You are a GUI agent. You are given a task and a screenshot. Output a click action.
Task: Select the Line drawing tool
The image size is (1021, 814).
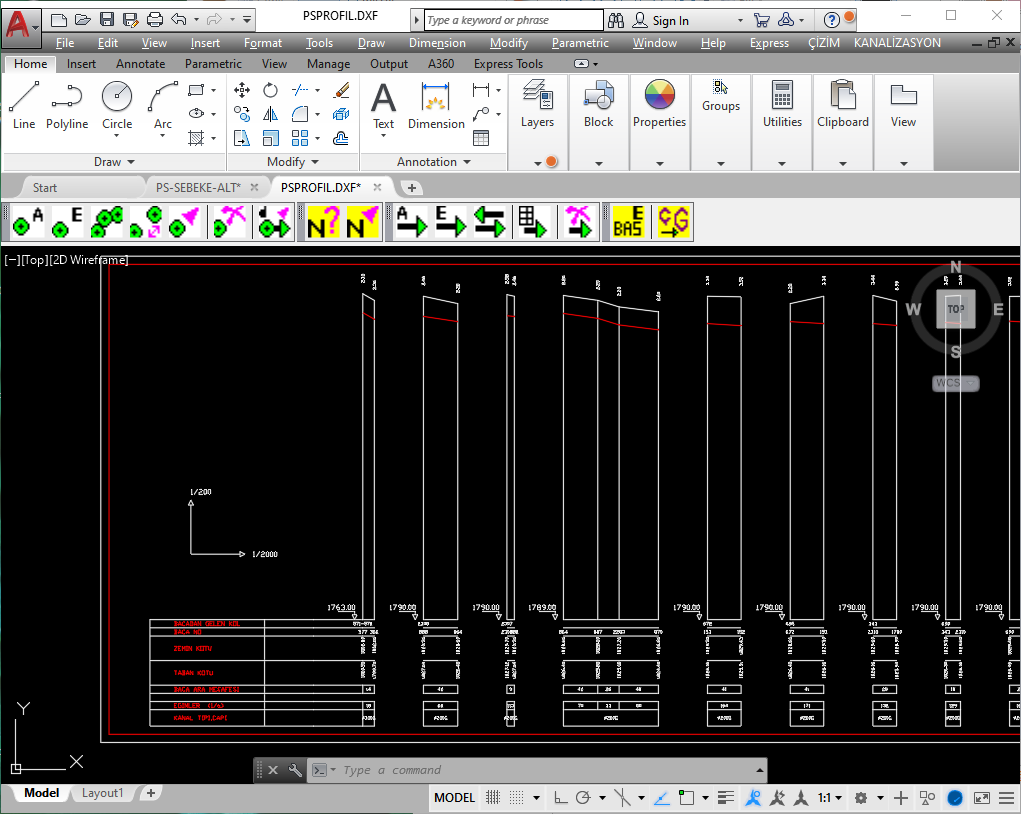pyautogui.click(x=24, y=105)
